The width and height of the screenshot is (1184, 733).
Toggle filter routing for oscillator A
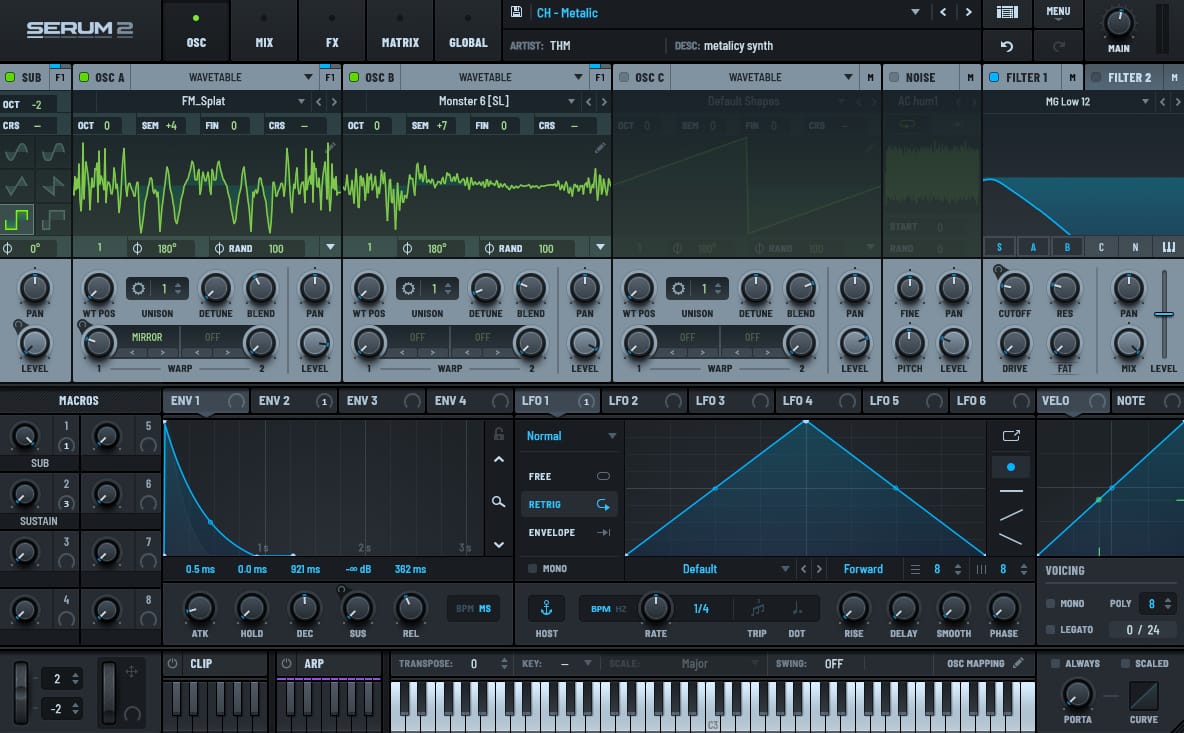pyautogui.click(x=1033, y=247)
